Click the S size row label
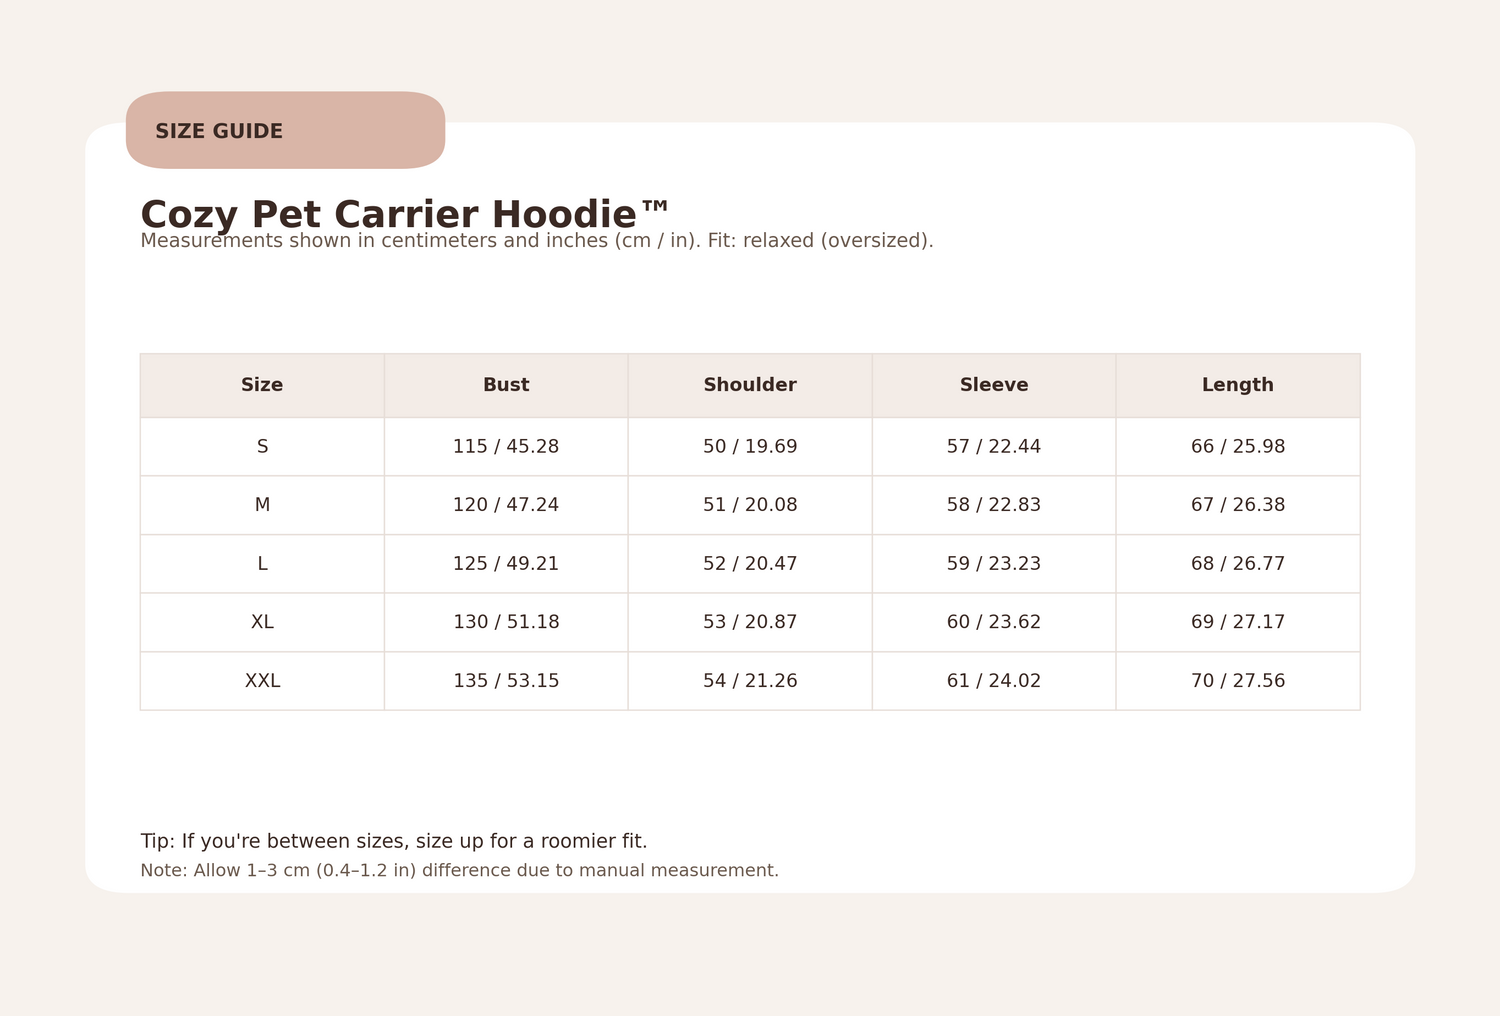Screen dimensions: 1500x1016 (262, 447)
